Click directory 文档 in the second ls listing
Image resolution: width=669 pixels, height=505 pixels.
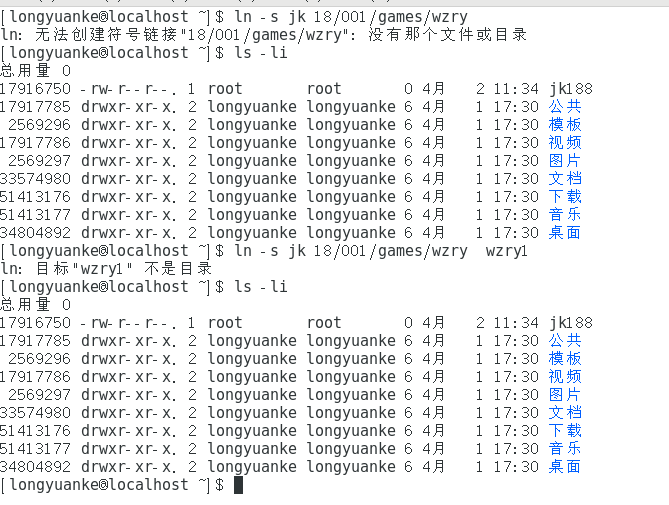click(565, 413)
